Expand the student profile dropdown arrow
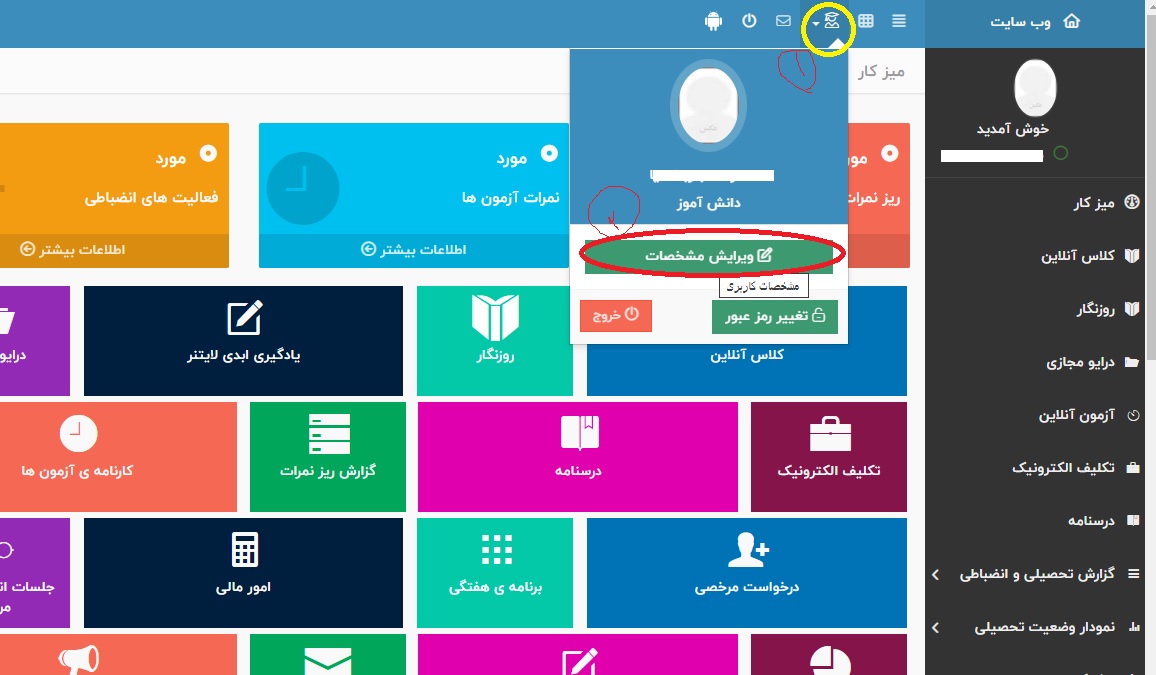1156x675 pixels. tap(816, 23)
